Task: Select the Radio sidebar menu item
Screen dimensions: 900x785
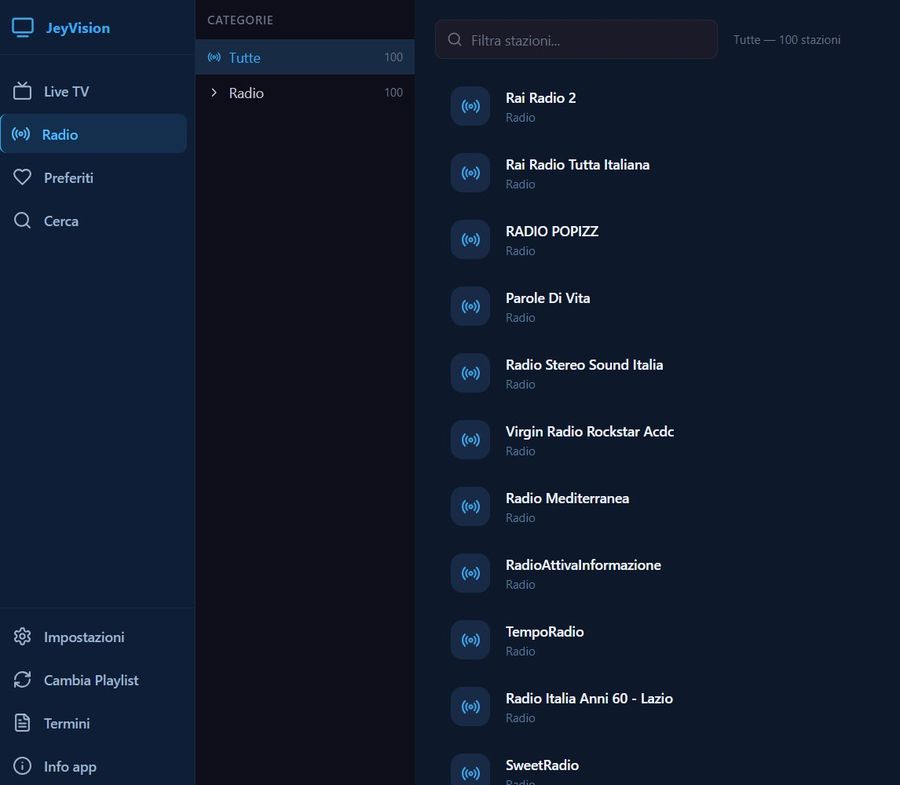Action: [x=94, y=134]
